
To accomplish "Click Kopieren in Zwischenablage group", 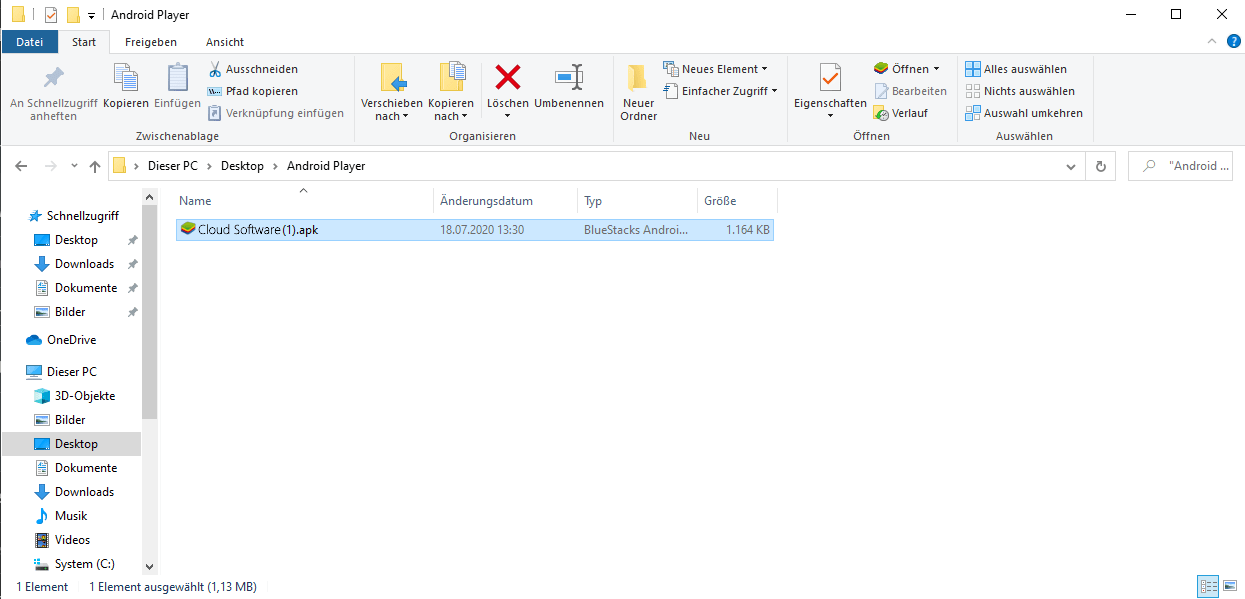I will pyautogui.click(x=126, y=86).
